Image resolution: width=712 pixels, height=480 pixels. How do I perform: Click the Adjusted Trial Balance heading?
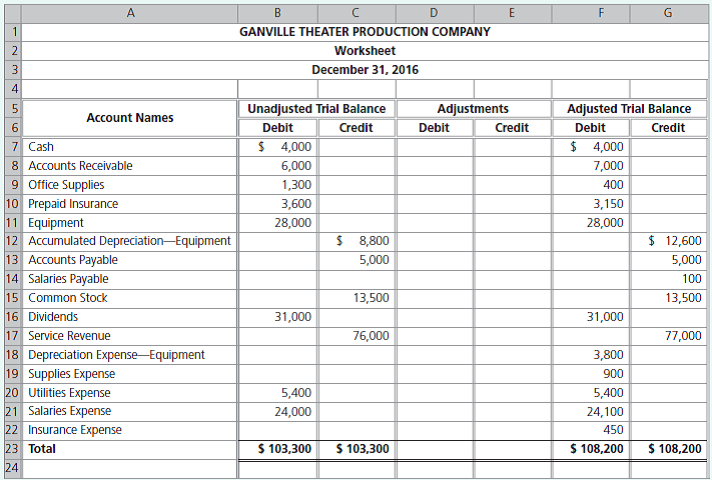click(x=628, y=109)
